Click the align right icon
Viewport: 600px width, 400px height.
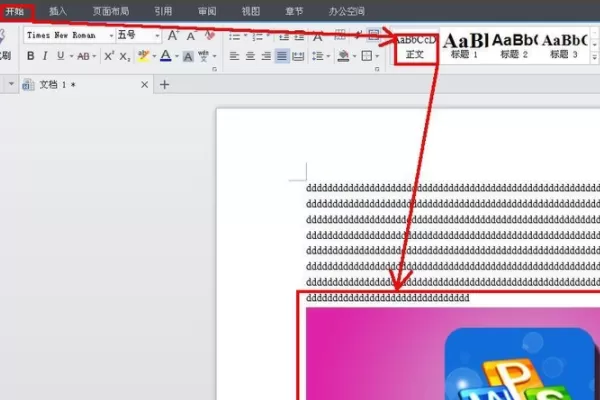pos(266,56)
